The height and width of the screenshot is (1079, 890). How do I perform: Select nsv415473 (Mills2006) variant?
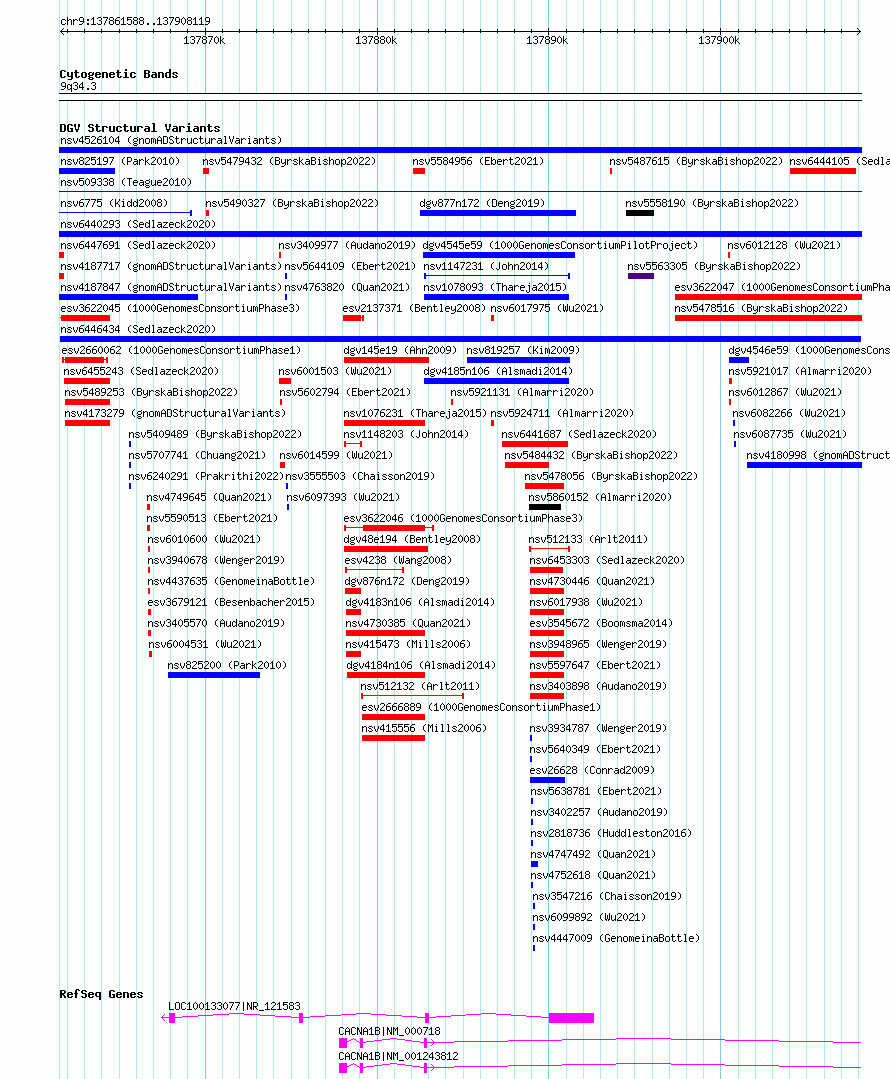[408, 644]
